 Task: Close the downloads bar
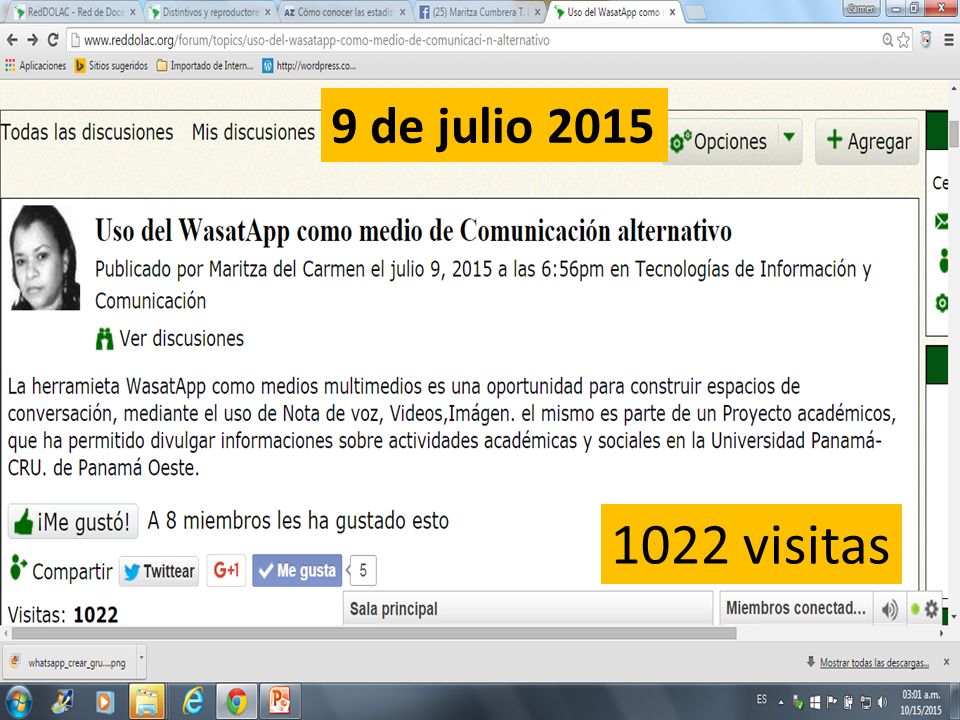coord(946,662)
